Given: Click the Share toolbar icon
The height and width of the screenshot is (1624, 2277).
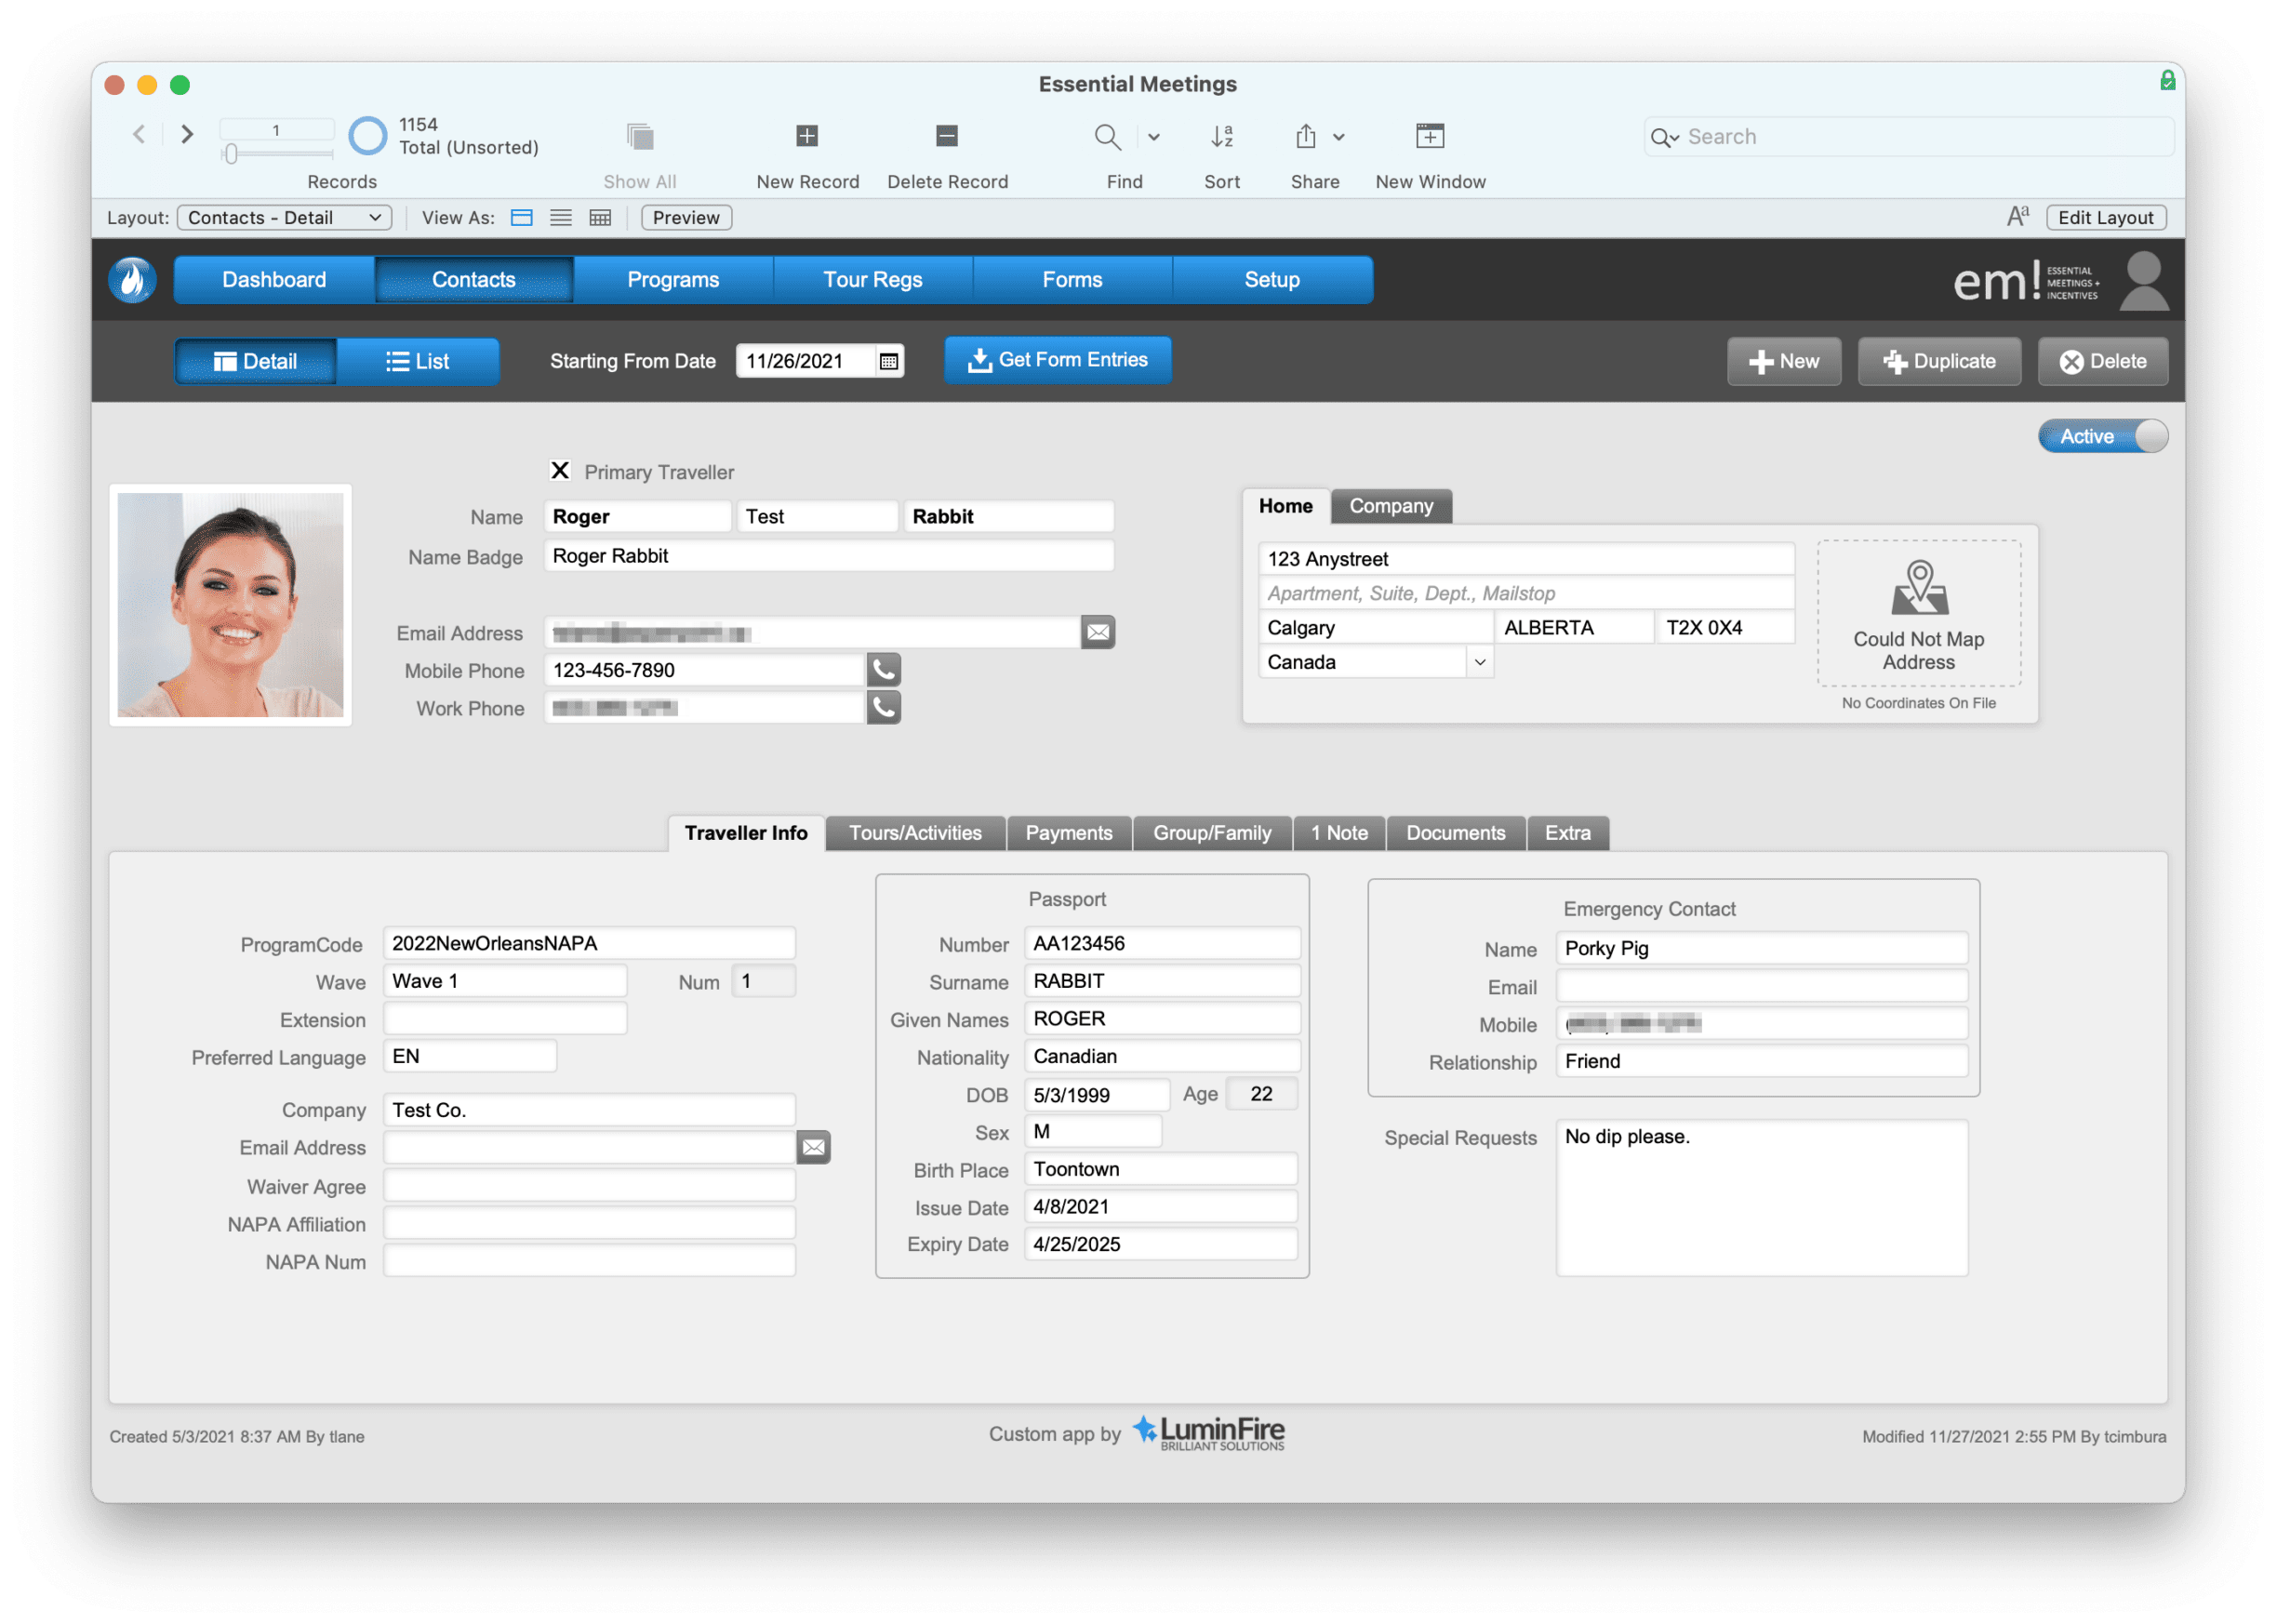Looking at the screenshot, I should click(1306, 136).
